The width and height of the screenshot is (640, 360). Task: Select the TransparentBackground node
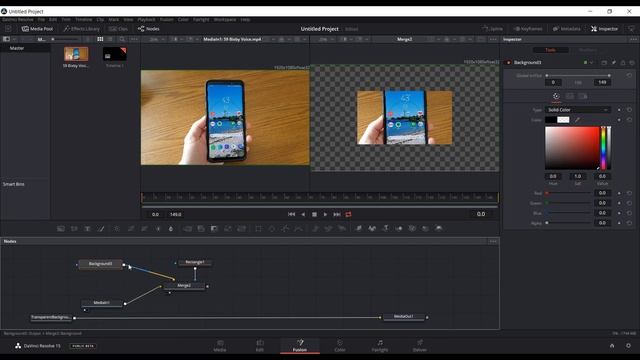pos(51,317)
